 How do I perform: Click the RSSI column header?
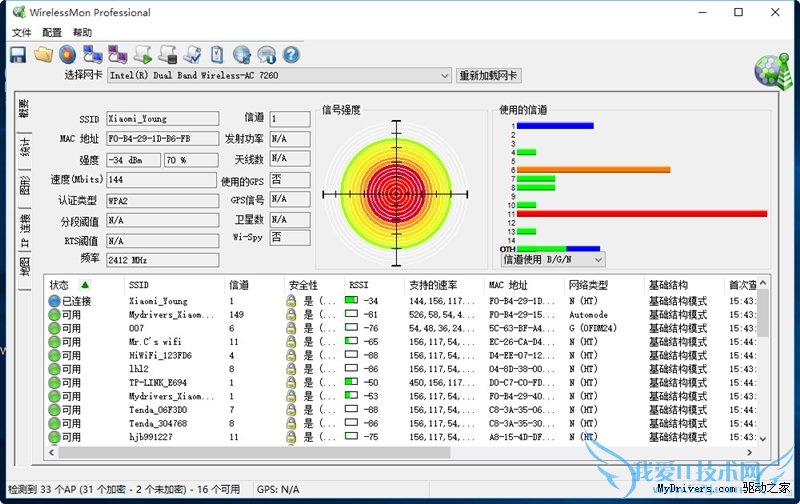pyautogui.click(x=358, y=285)
